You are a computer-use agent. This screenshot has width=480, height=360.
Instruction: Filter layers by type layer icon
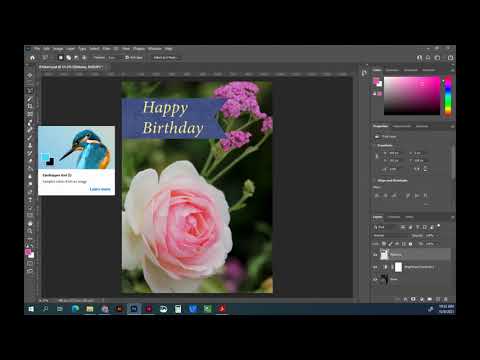click(x=417, y=227)
